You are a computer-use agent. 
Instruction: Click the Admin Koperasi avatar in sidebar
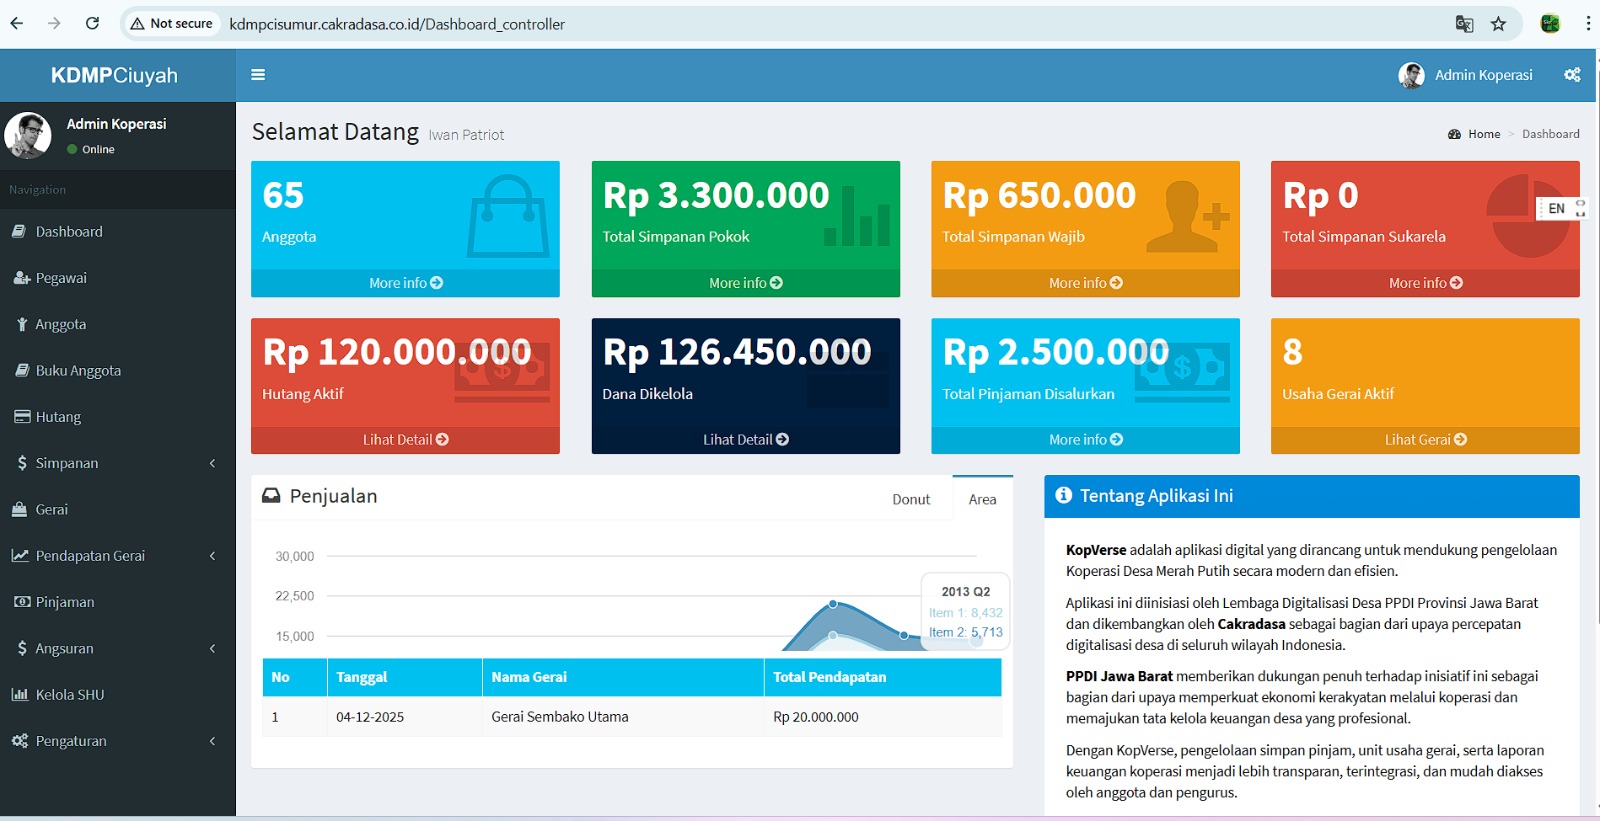click(x=28, y=135)
